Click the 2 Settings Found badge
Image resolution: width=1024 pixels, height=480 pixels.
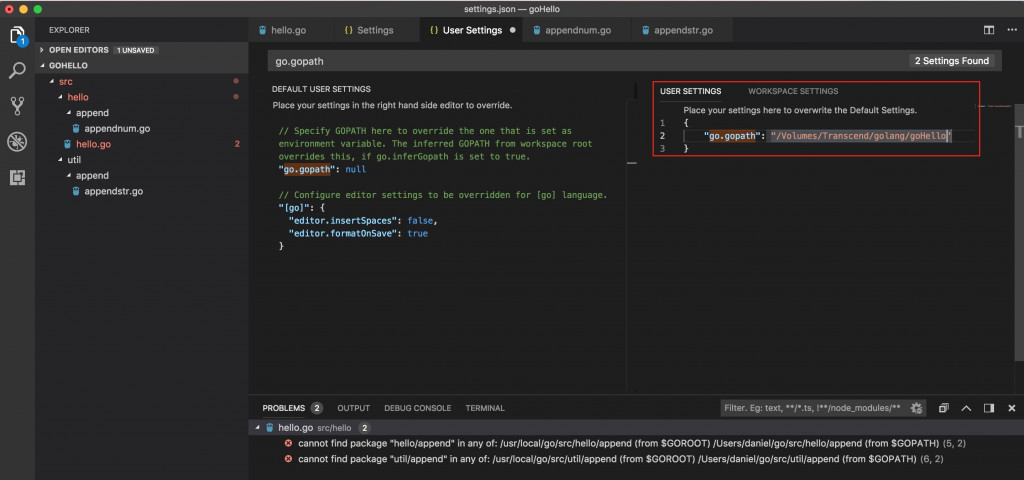tap(952, 61)
